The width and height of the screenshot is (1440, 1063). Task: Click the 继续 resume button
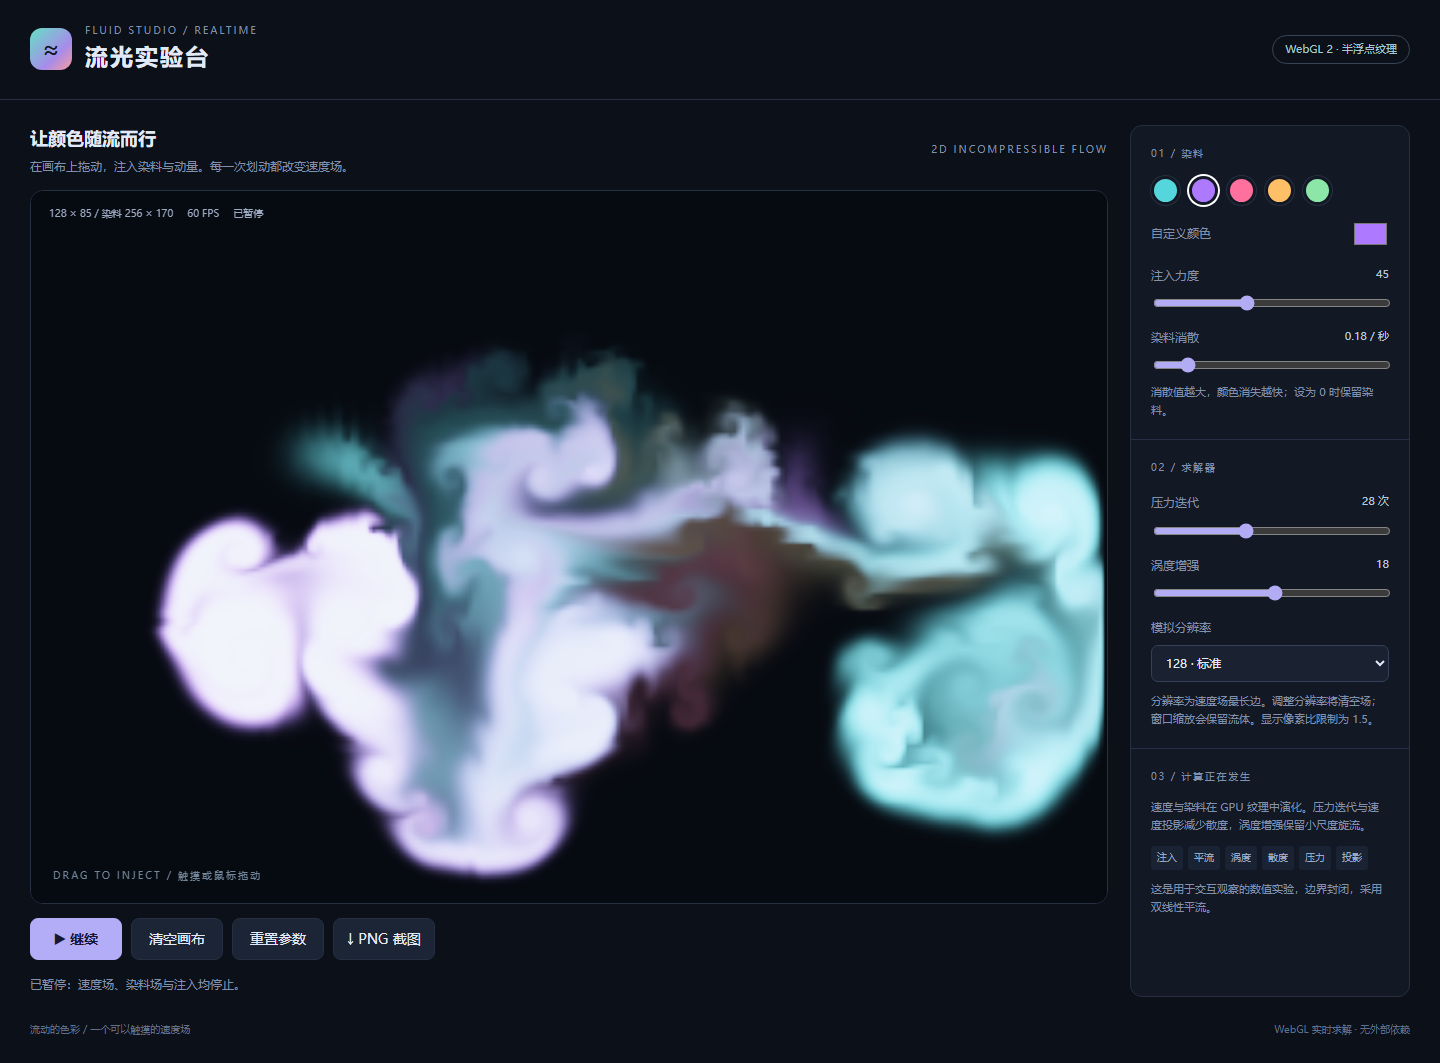pos(76,939)
